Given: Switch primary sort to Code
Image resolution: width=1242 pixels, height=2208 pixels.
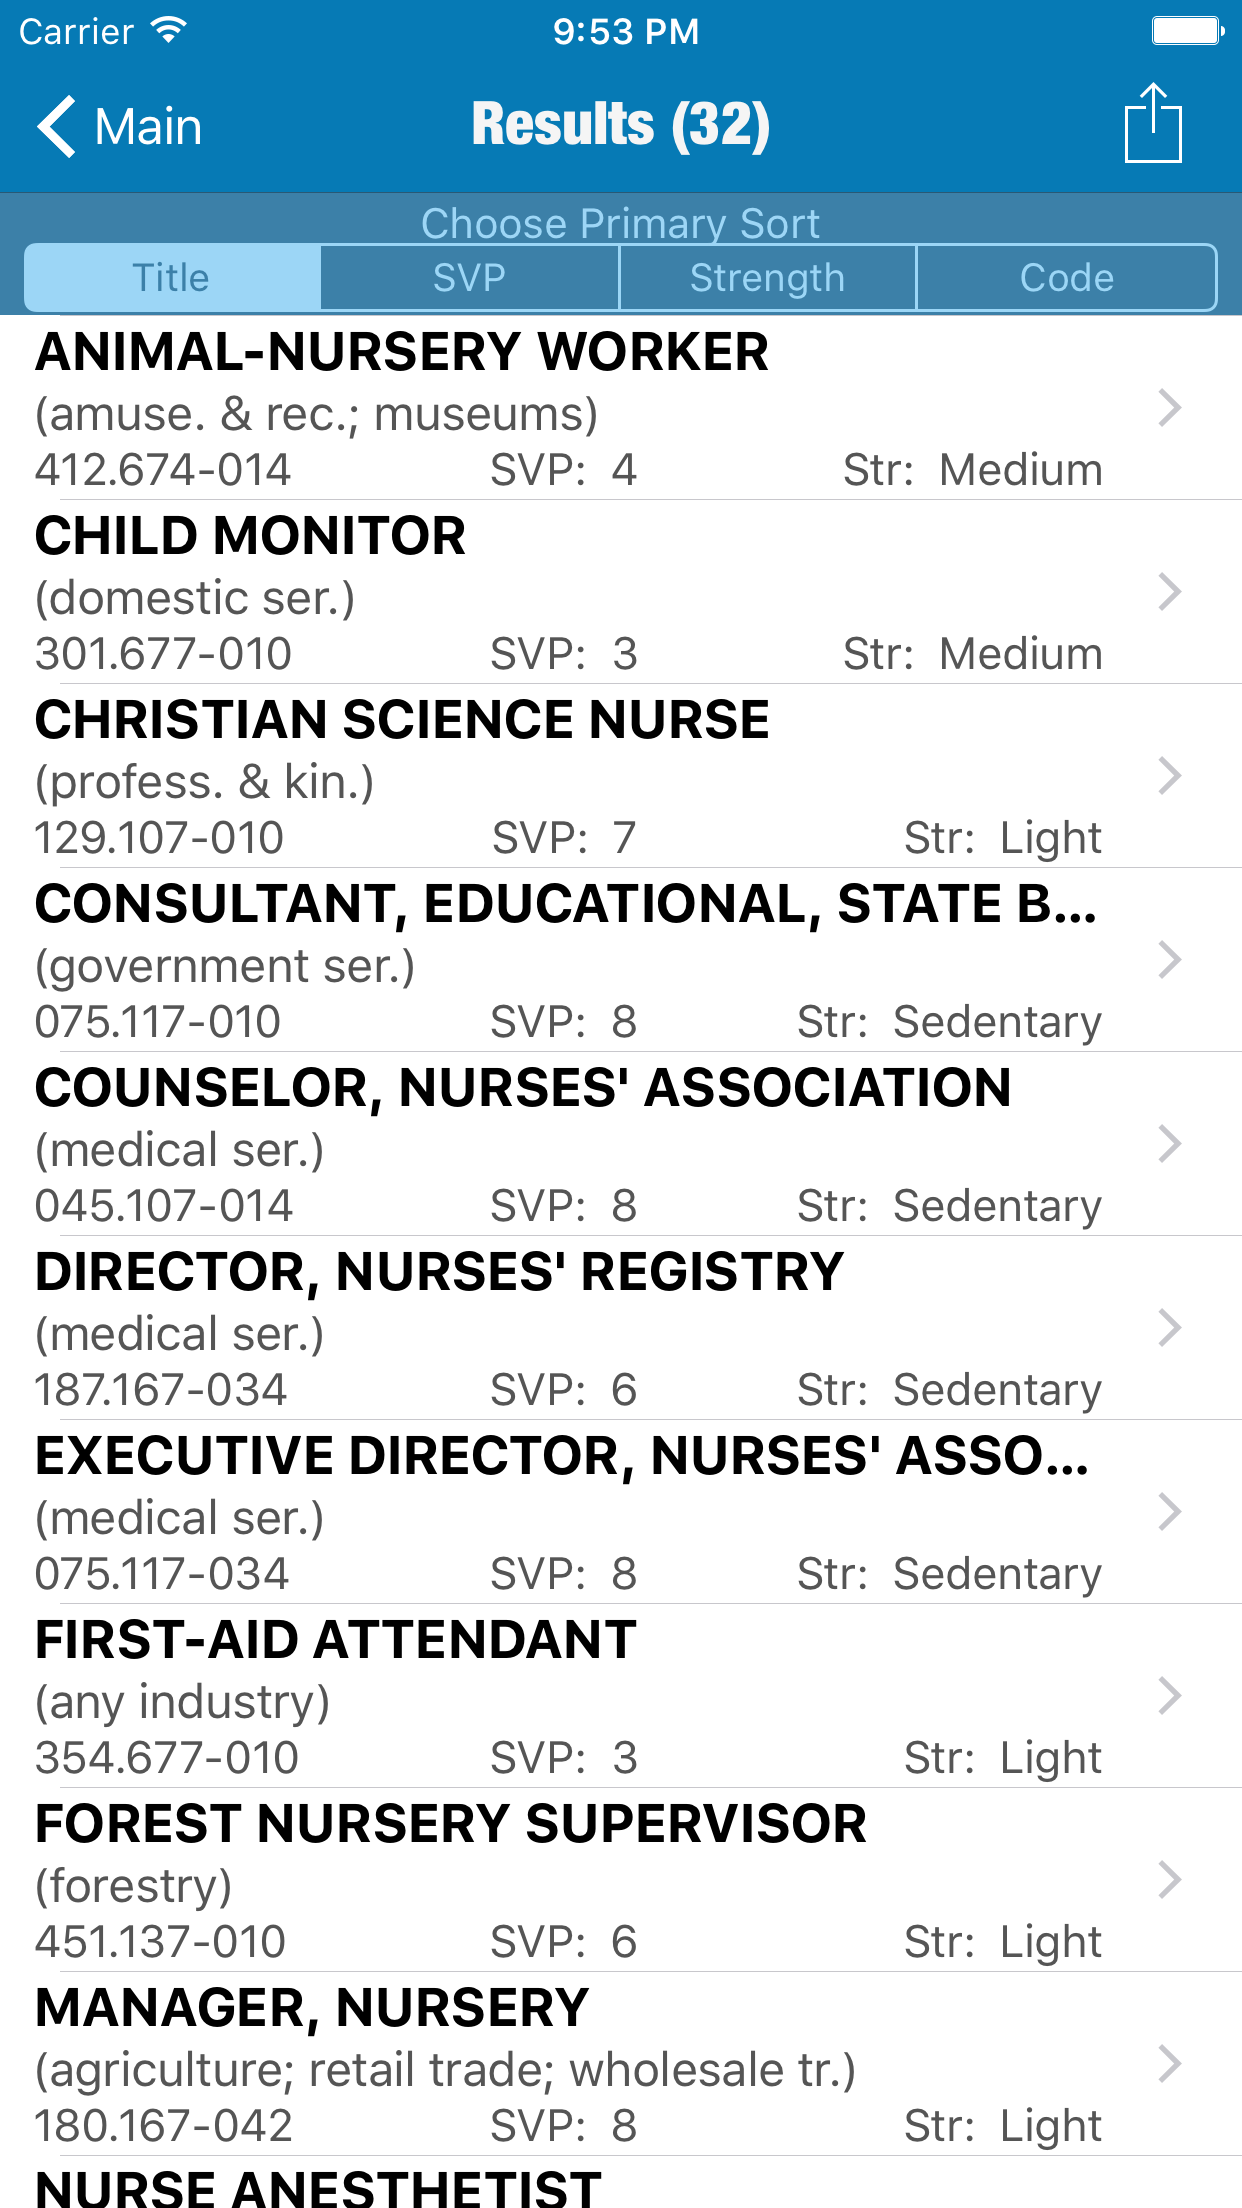Looking at the screenshot, I should click(1066, 278).
